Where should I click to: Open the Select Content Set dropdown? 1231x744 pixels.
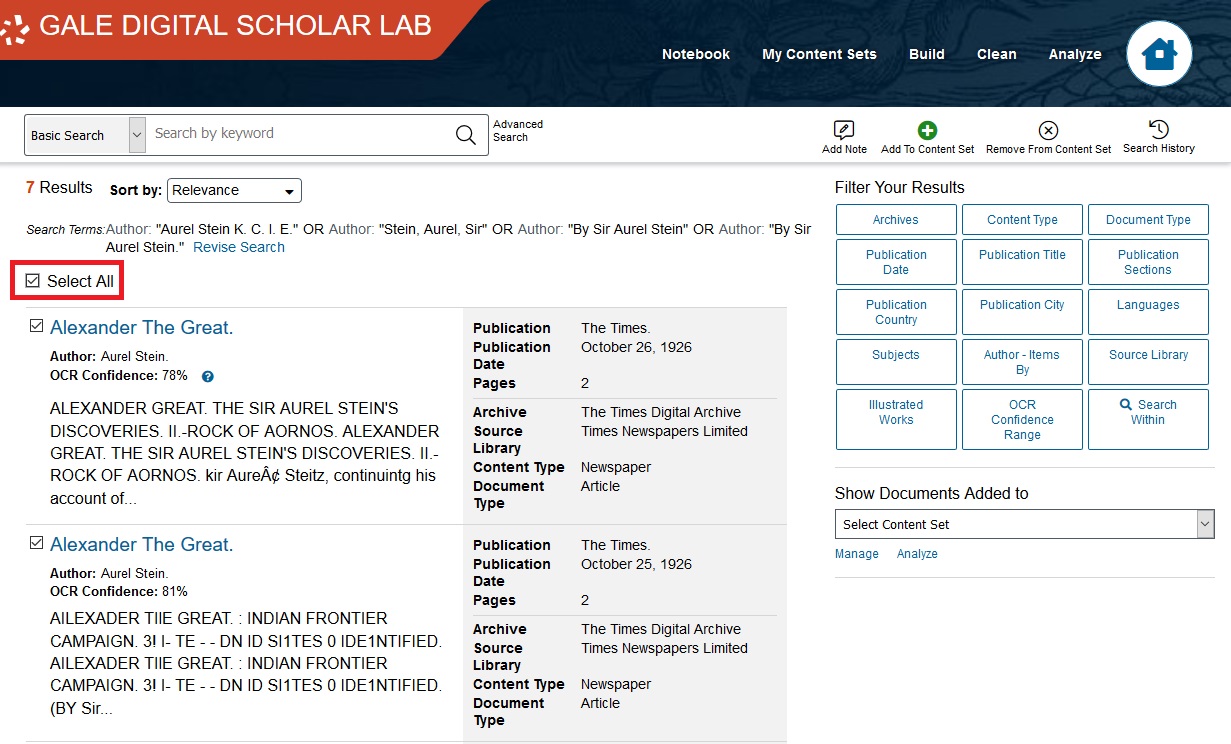(1023, 524)
